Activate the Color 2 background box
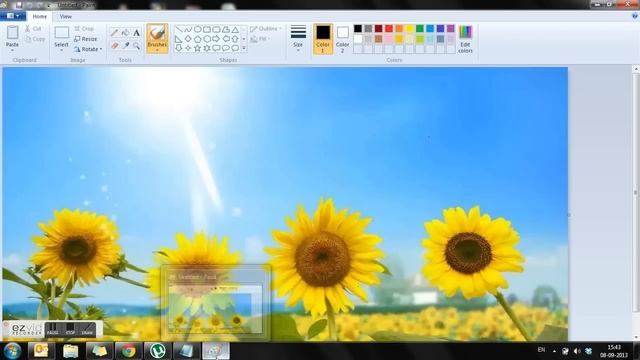640x360 pixels. (x=342, y=39)
